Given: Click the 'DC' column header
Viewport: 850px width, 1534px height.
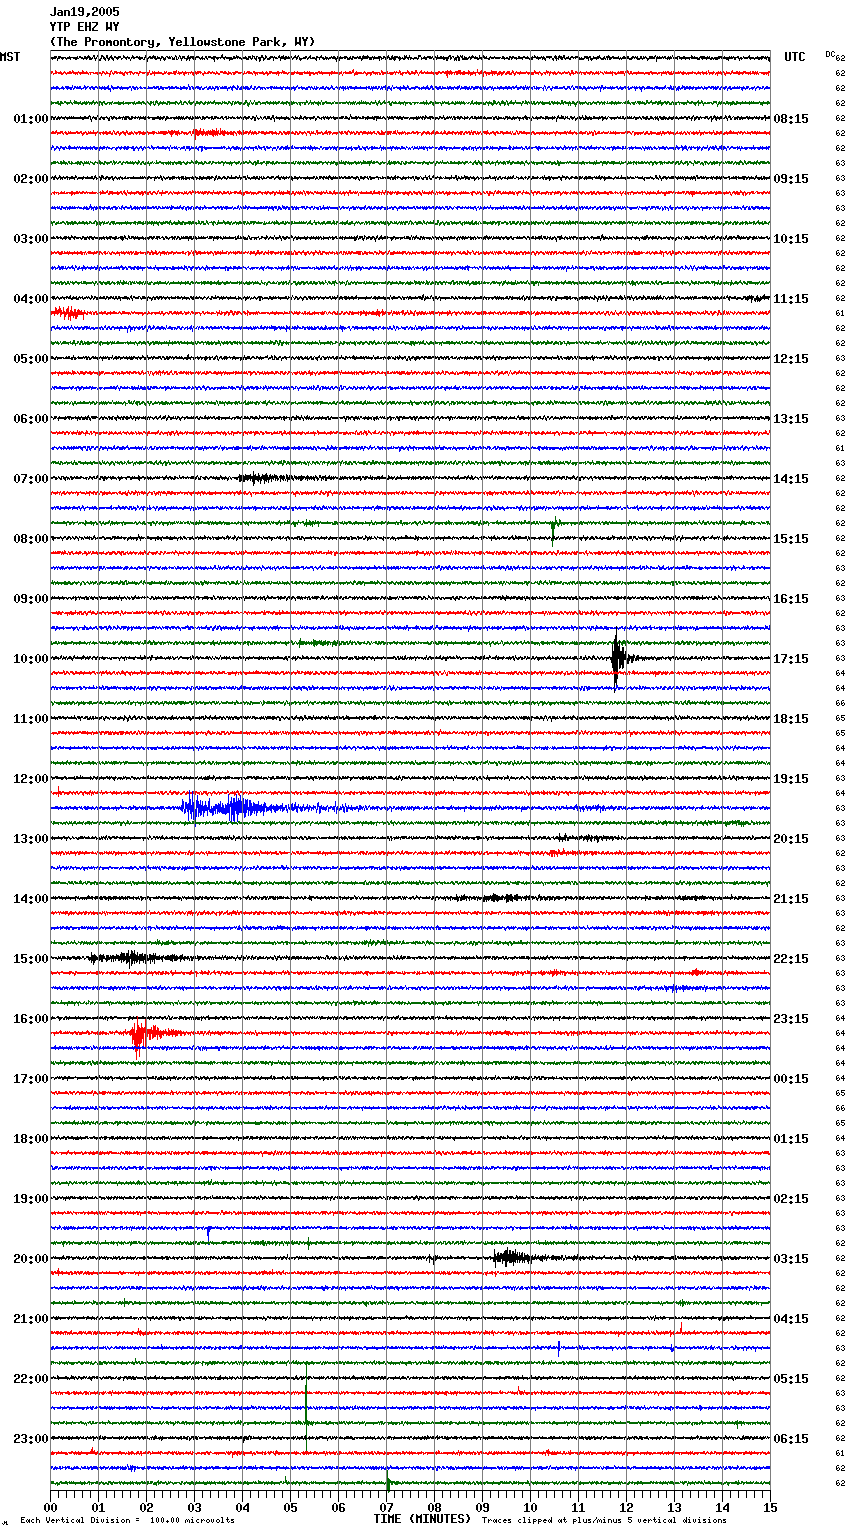Looking at the screenshot, I should (829, 54).
